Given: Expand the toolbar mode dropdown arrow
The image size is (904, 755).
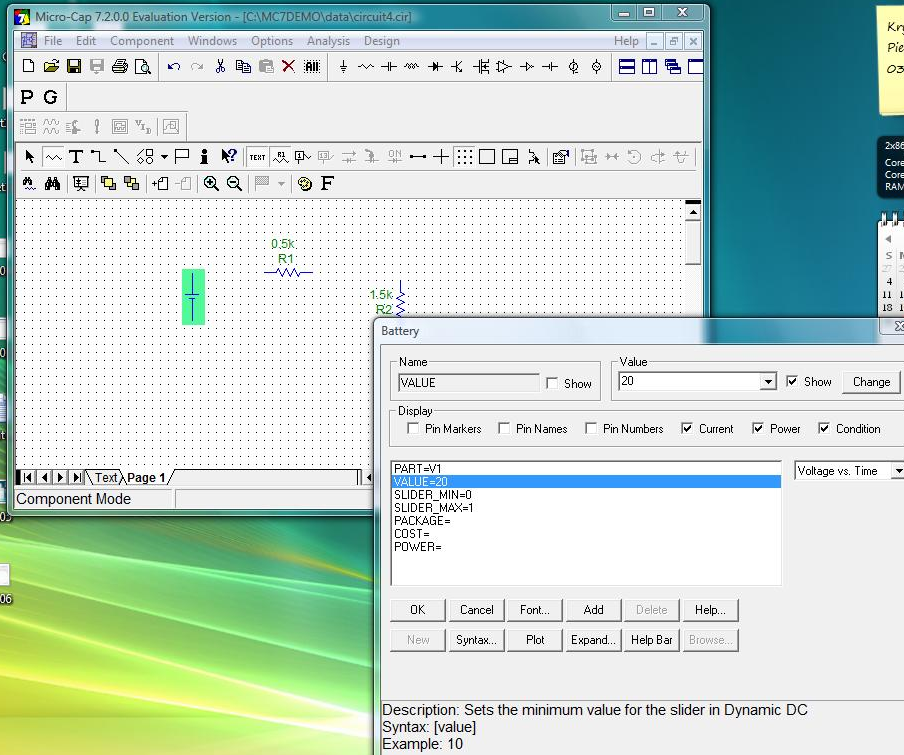Looking at the screenshot, I should pos(164,157).
